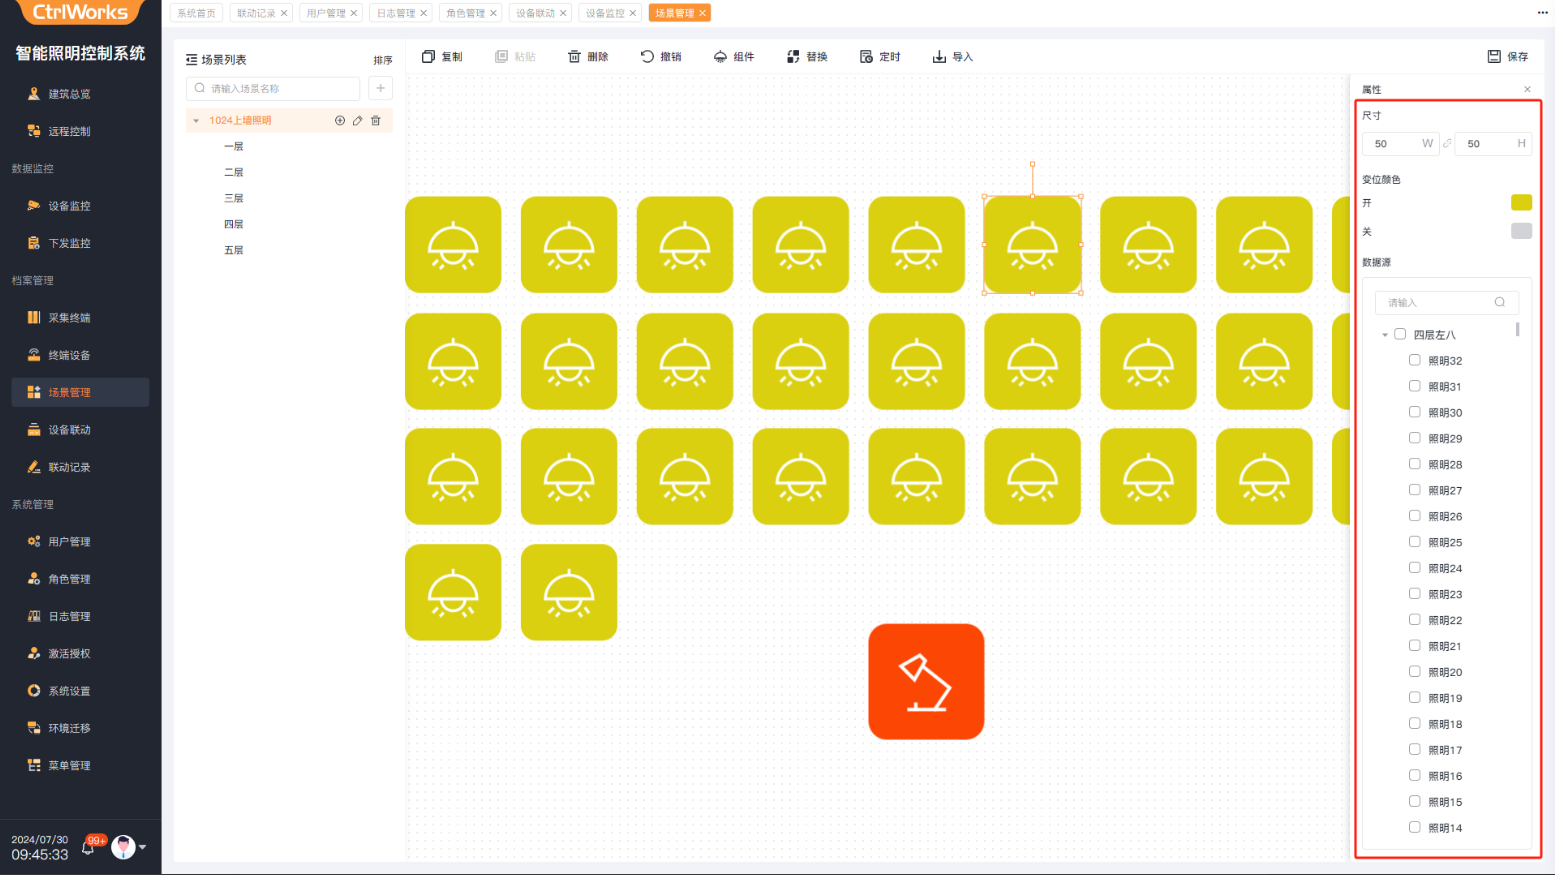Click the 排序 (sort) button
Image resolution: width=1555 pixels, height=875 pixels.
pyautogui.click(x=383, y=60)
